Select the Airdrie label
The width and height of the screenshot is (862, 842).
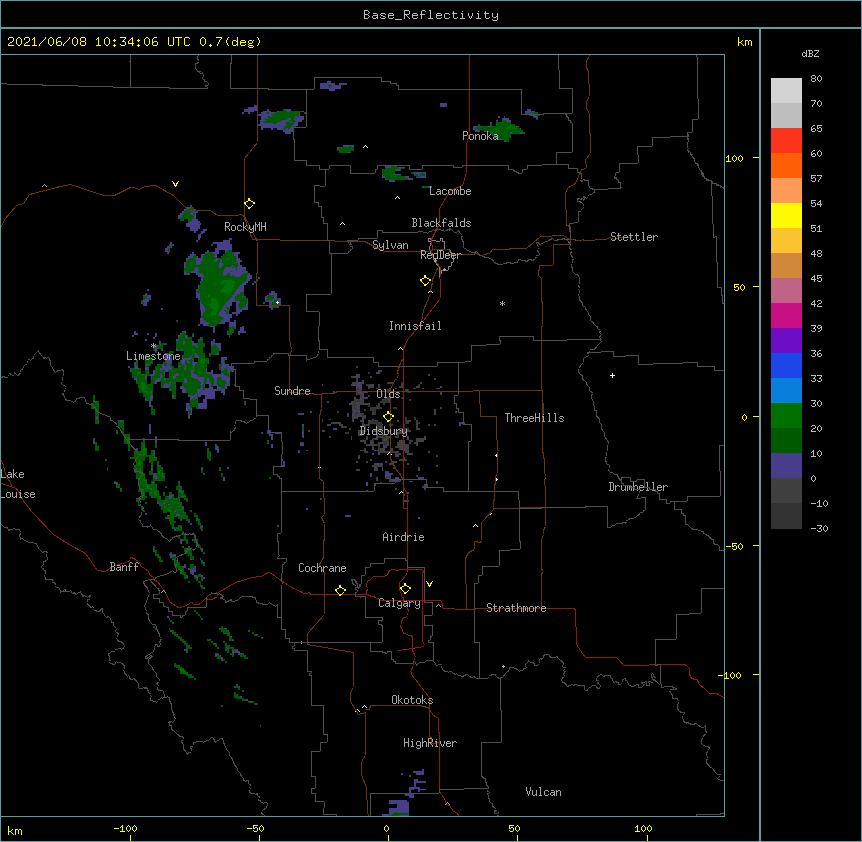click(x=404, y=537)
